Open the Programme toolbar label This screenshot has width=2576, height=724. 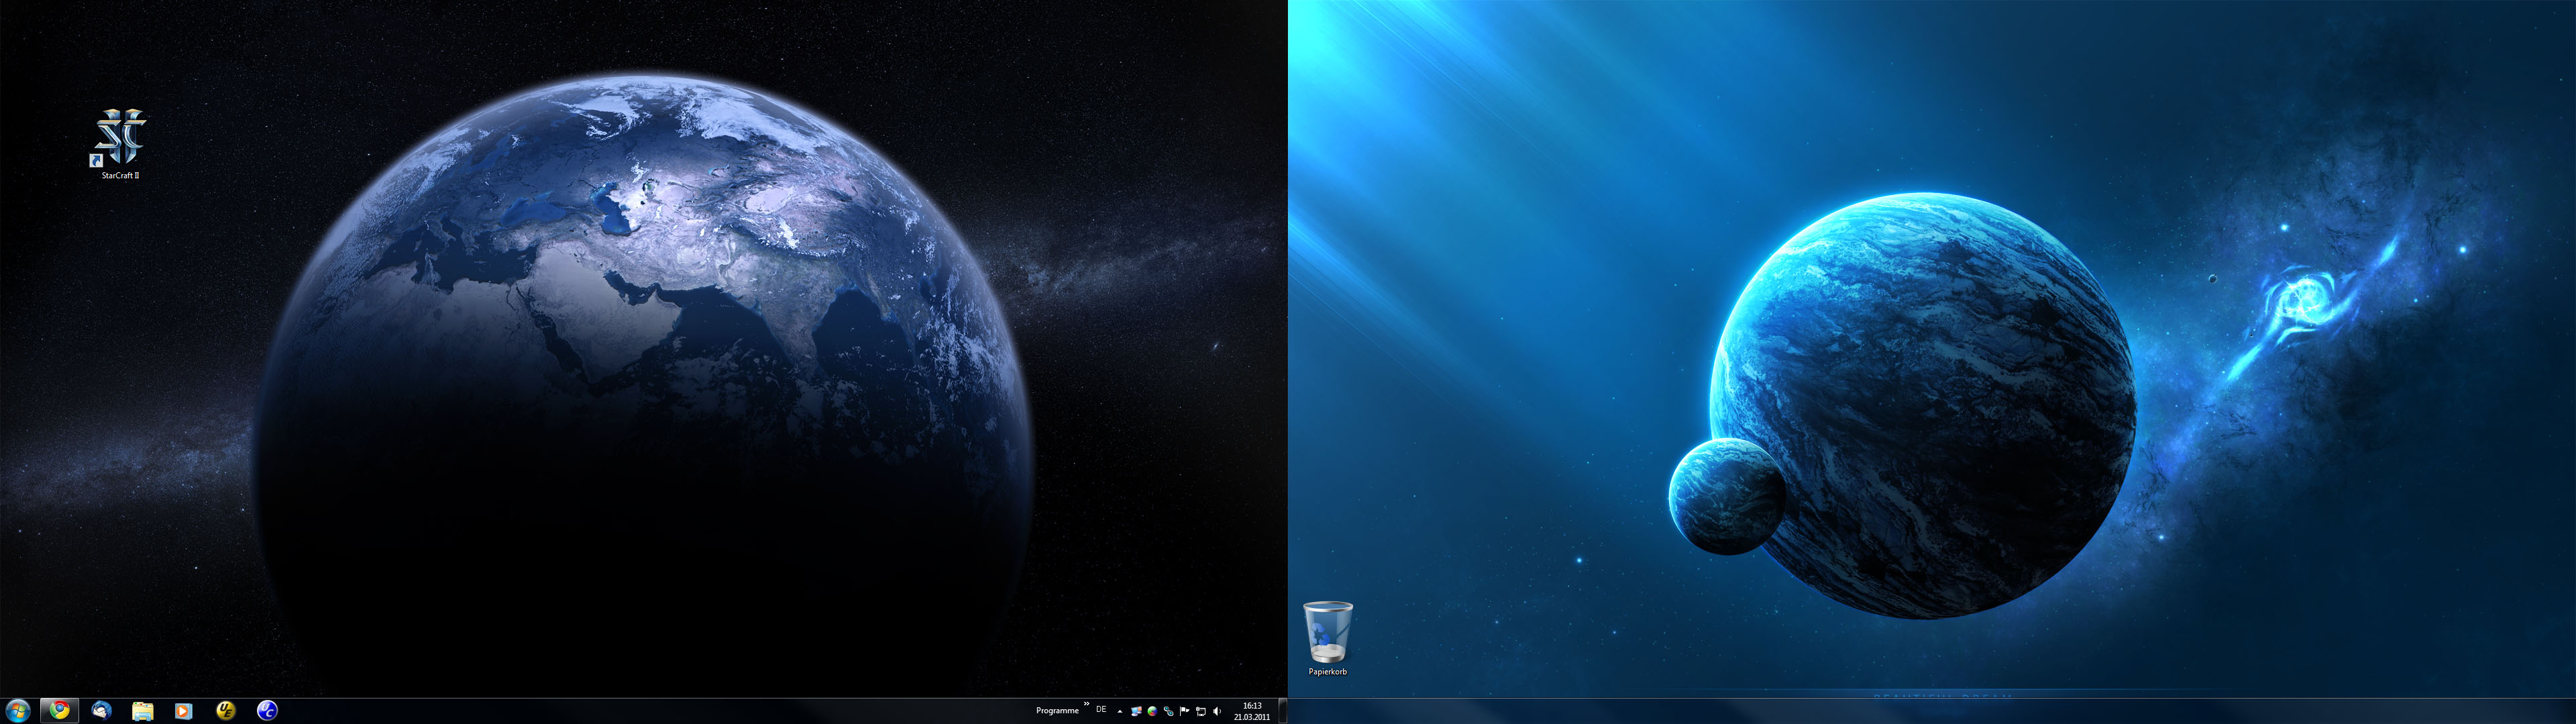point(1058,711)
